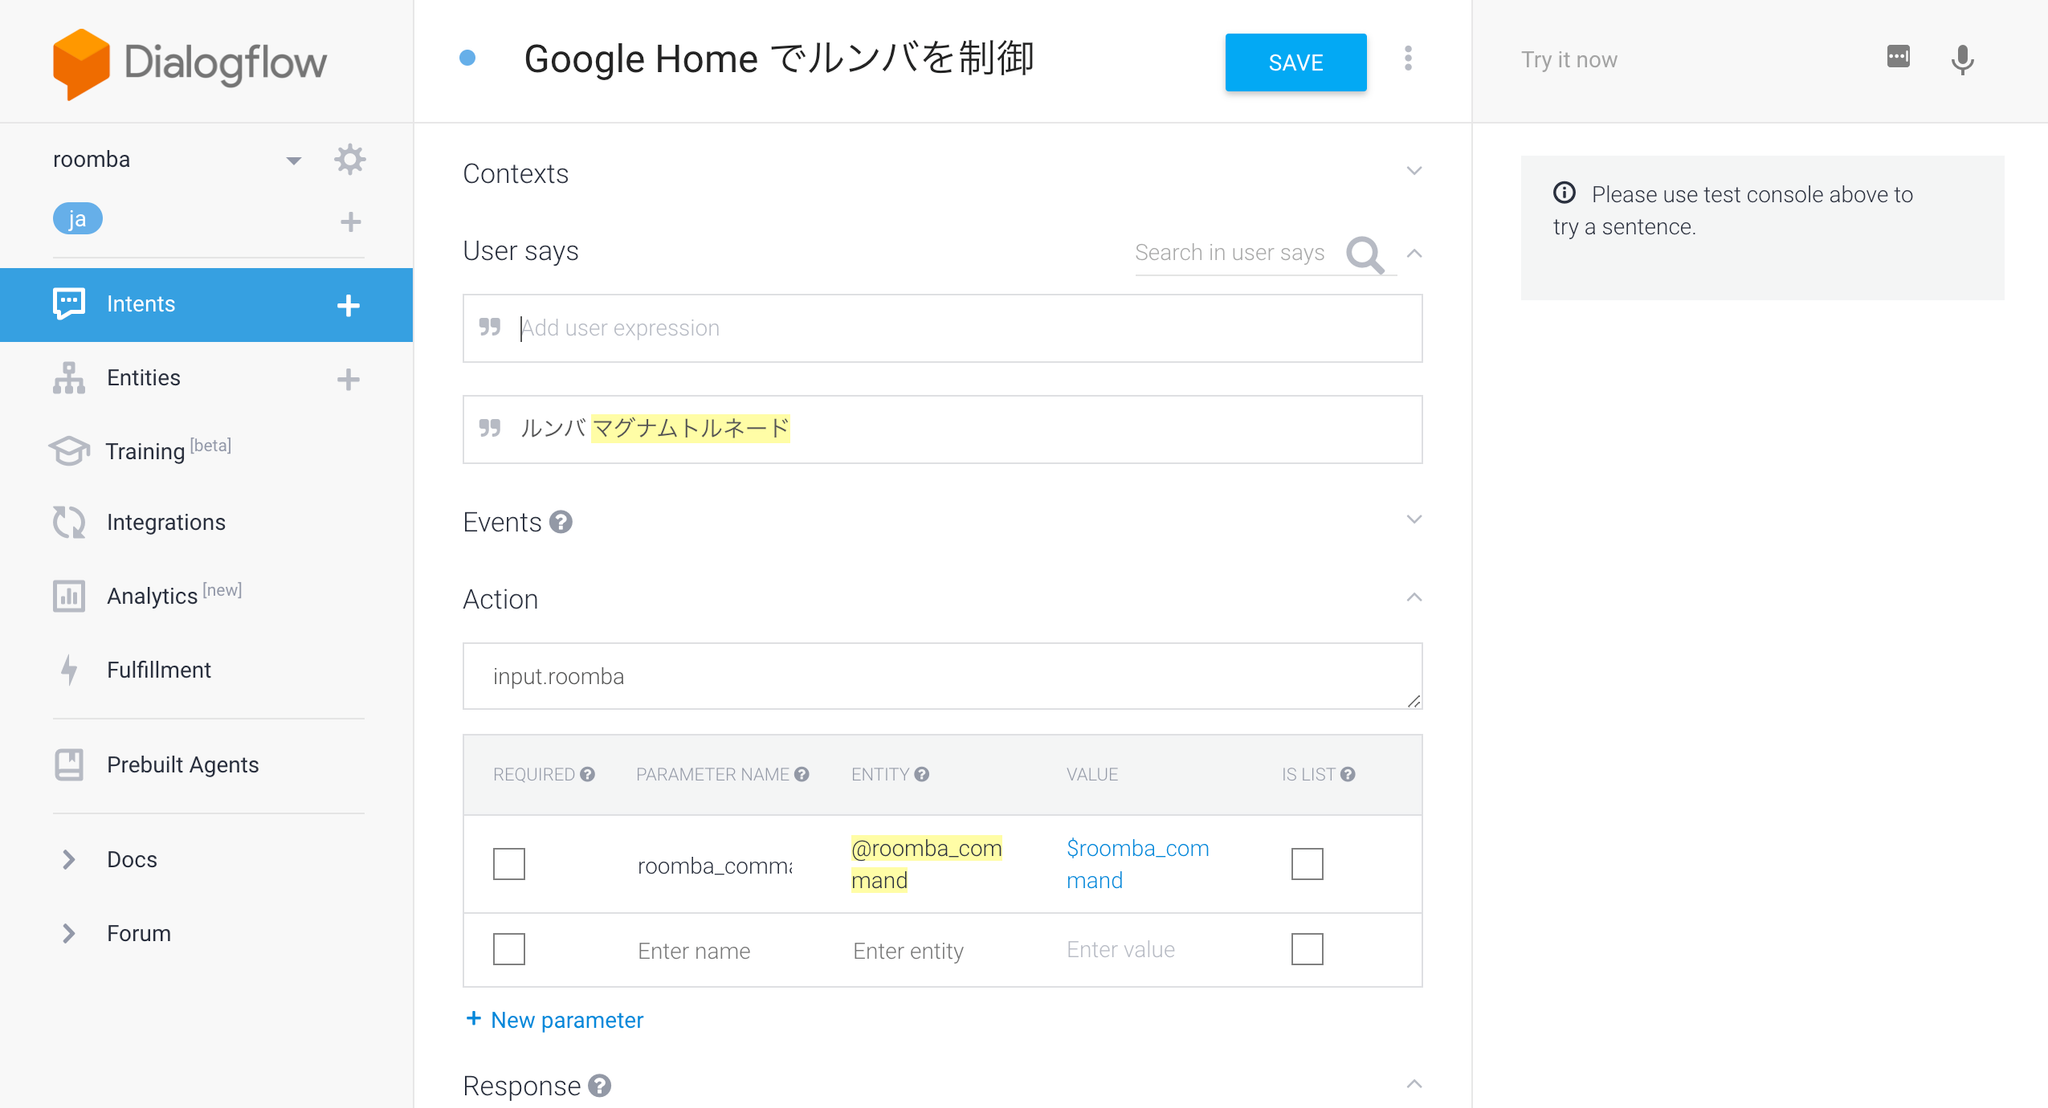Open the more options vertical dots menu

[x=1408, y=59]
